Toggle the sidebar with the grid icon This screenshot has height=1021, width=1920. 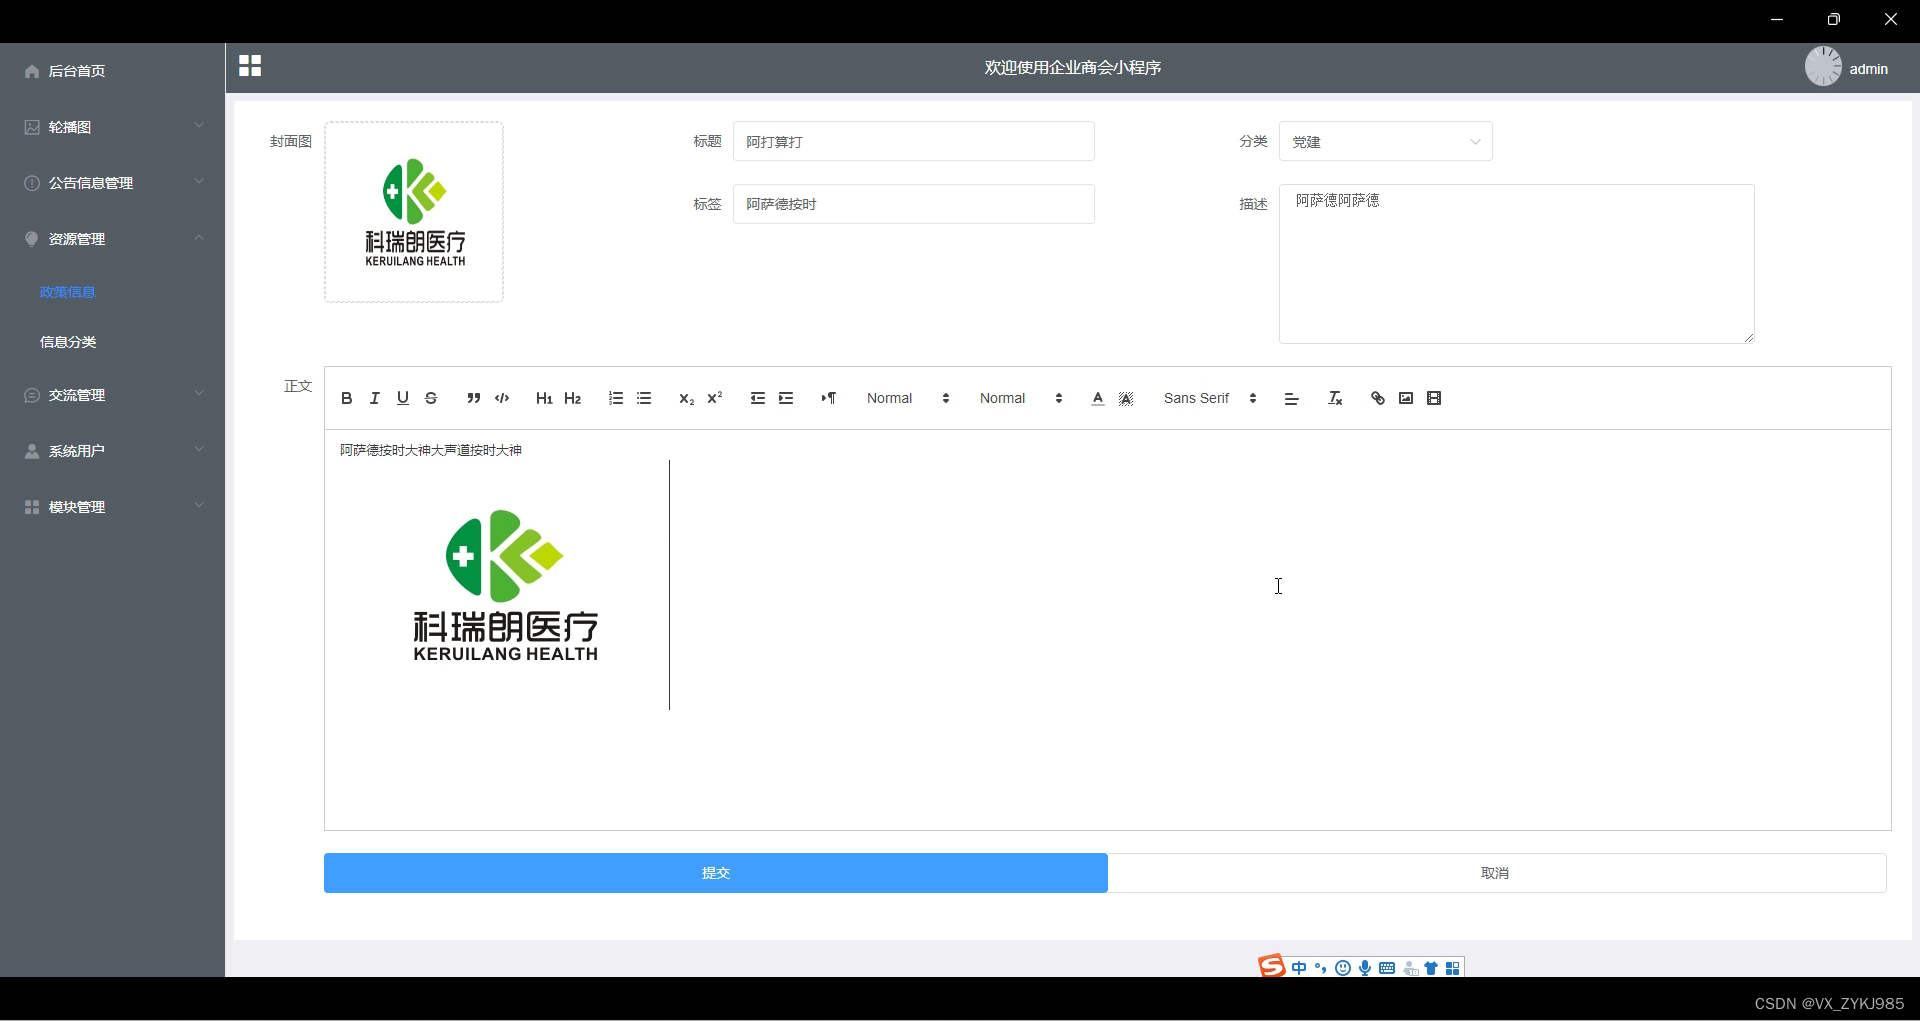point(250,66)
